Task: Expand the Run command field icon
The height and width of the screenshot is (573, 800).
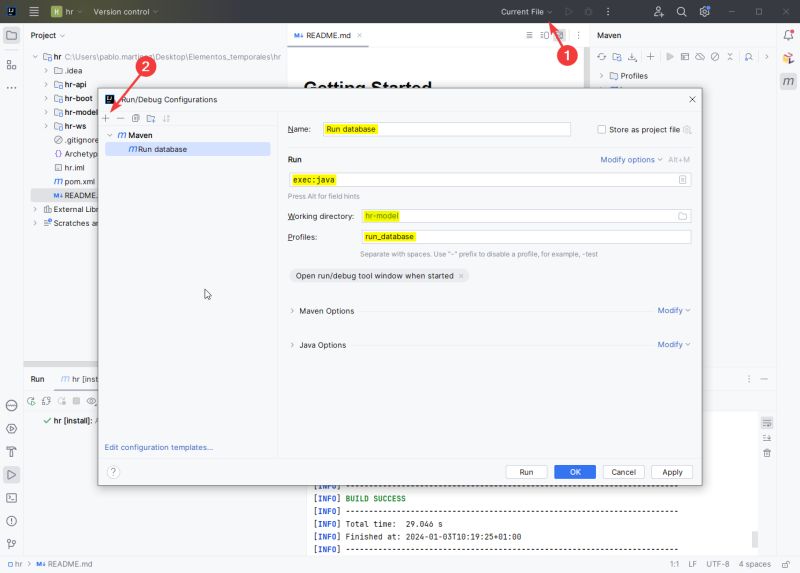Action: pos(682,180)
